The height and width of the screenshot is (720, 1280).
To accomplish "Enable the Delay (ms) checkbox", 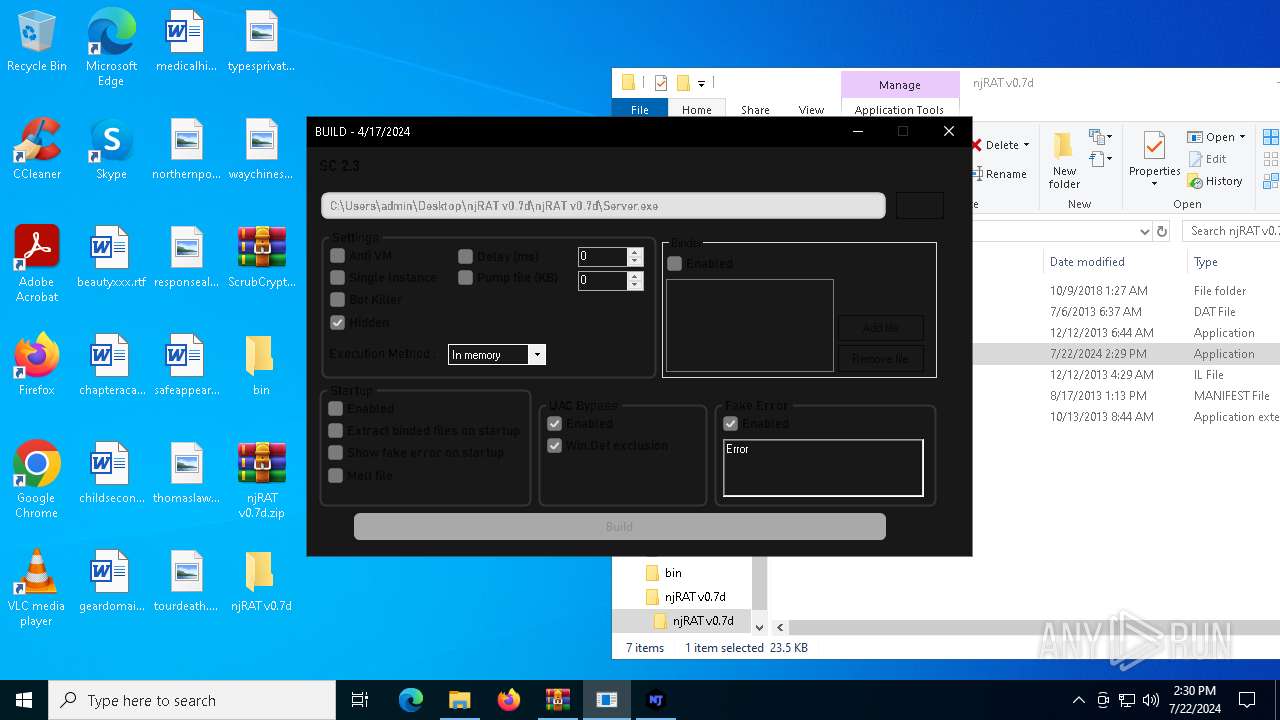I will pos(466,256).
